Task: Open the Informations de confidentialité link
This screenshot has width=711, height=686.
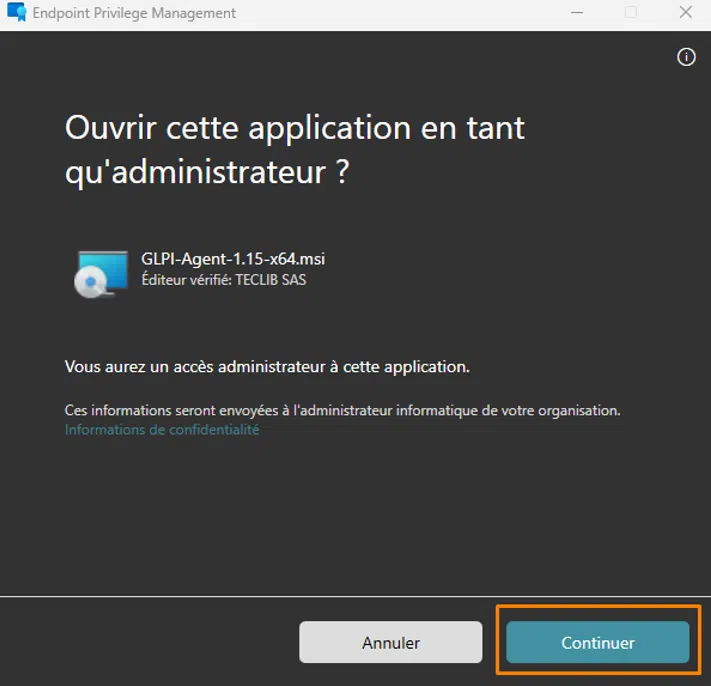Action: [162, 429]
